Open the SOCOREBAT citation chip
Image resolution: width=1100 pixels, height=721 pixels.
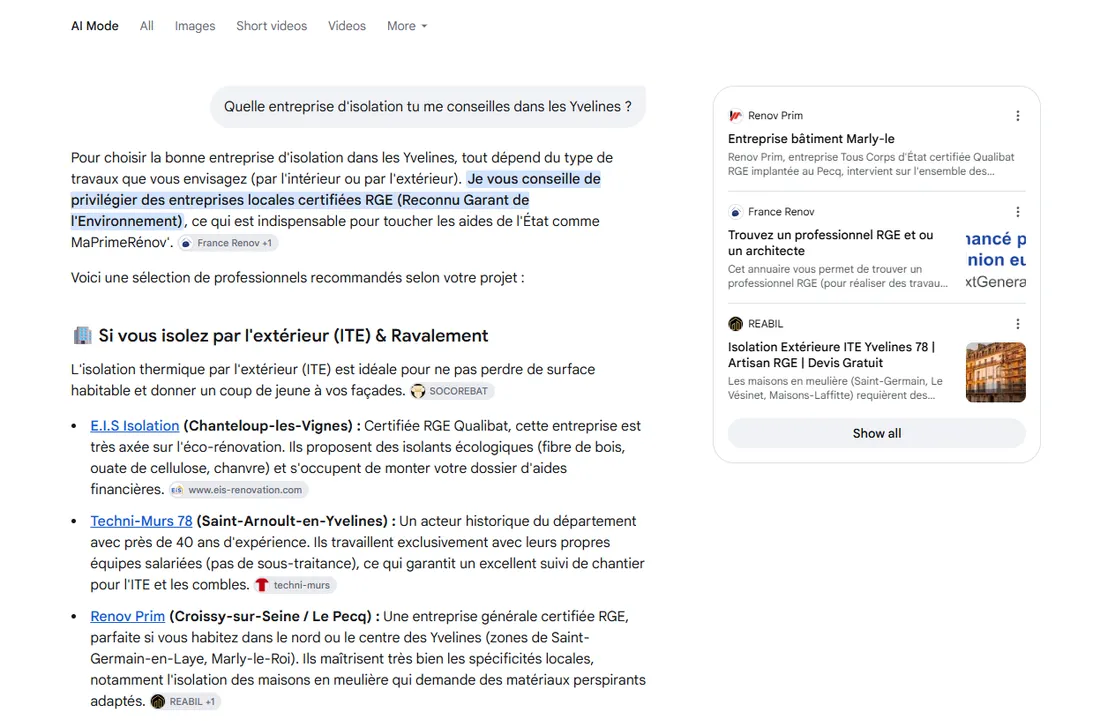tap(452, 391)
